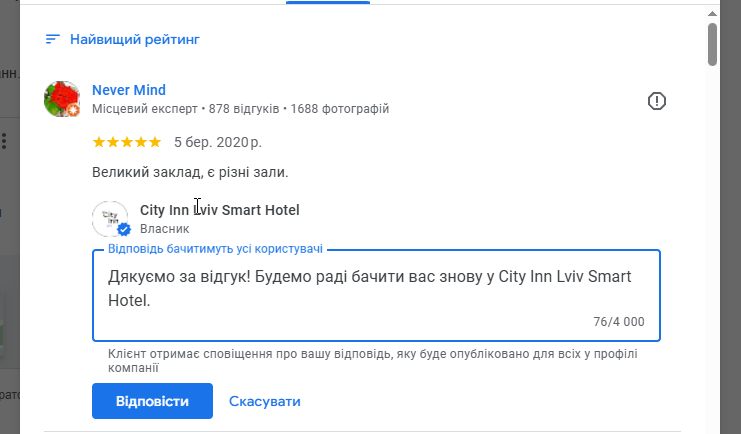The height and width of the screenshot is (434, 741).
Task: Click the vertical scrollbar thumb
Action: click(x=712, y=44)
